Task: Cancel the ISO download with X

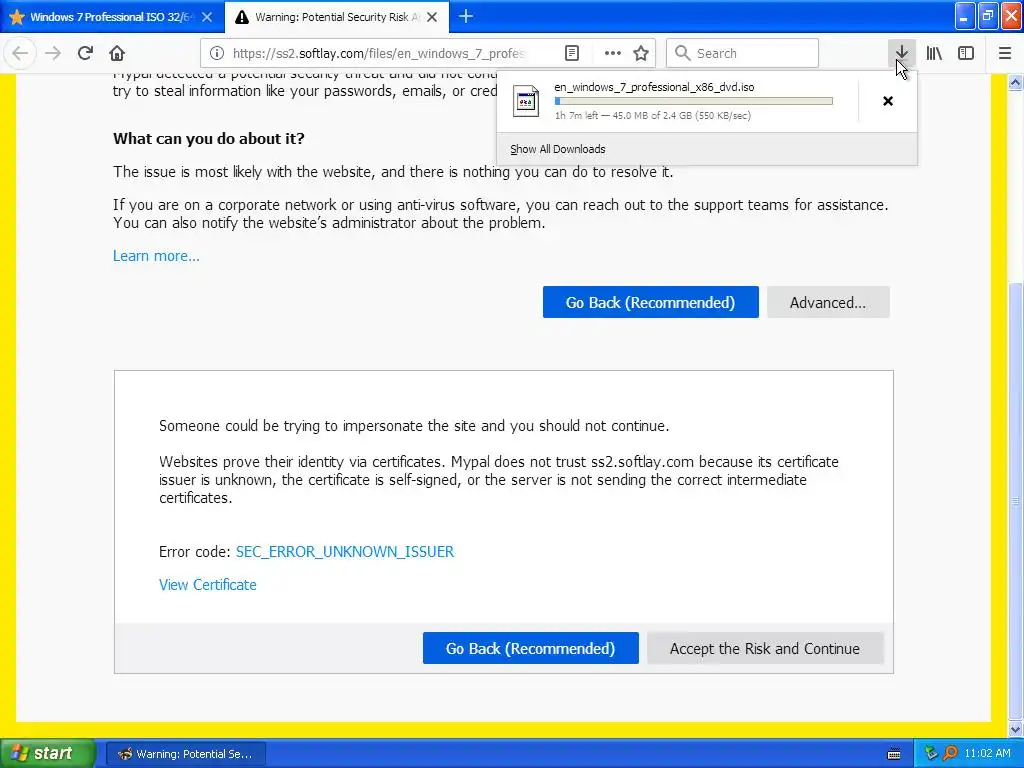Action: 888,101
